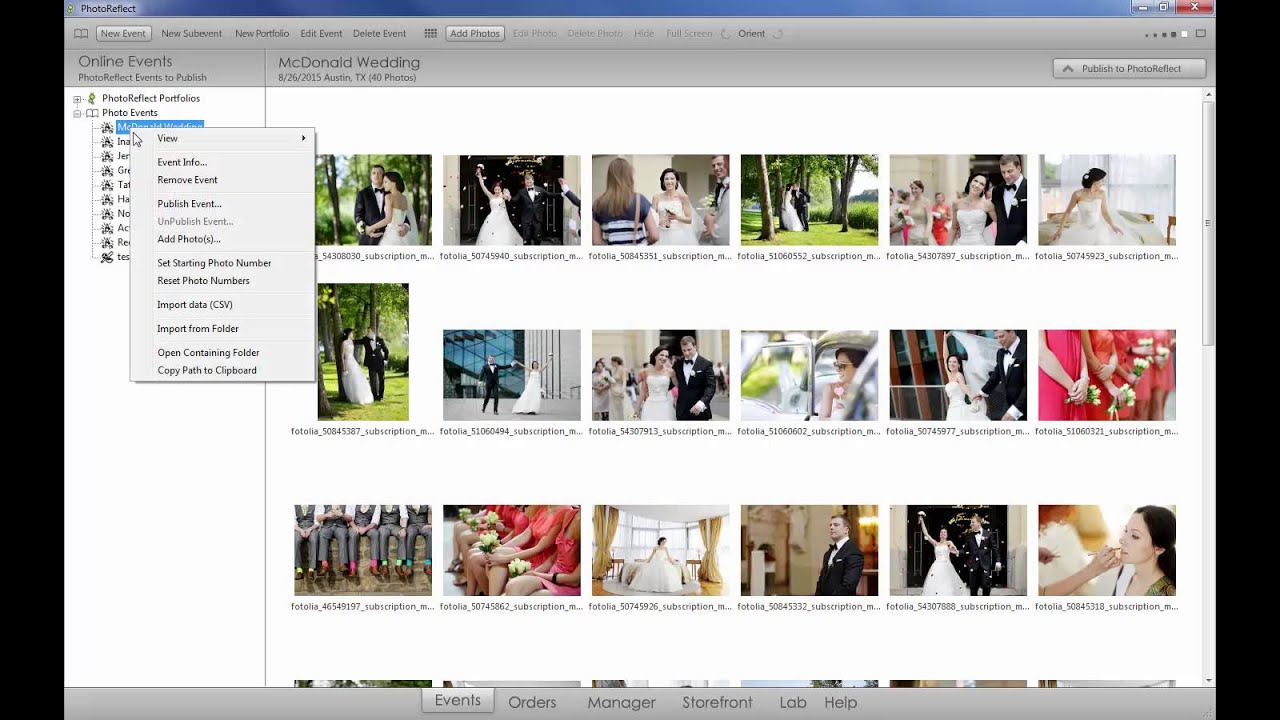Open the Storefront tab
1280x720 pixels.
(x=717, y=702)
